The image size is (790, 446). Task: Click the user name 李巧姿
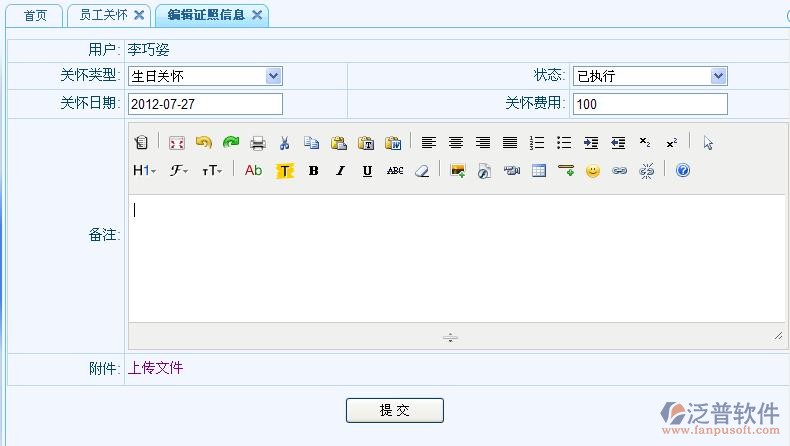149,49
